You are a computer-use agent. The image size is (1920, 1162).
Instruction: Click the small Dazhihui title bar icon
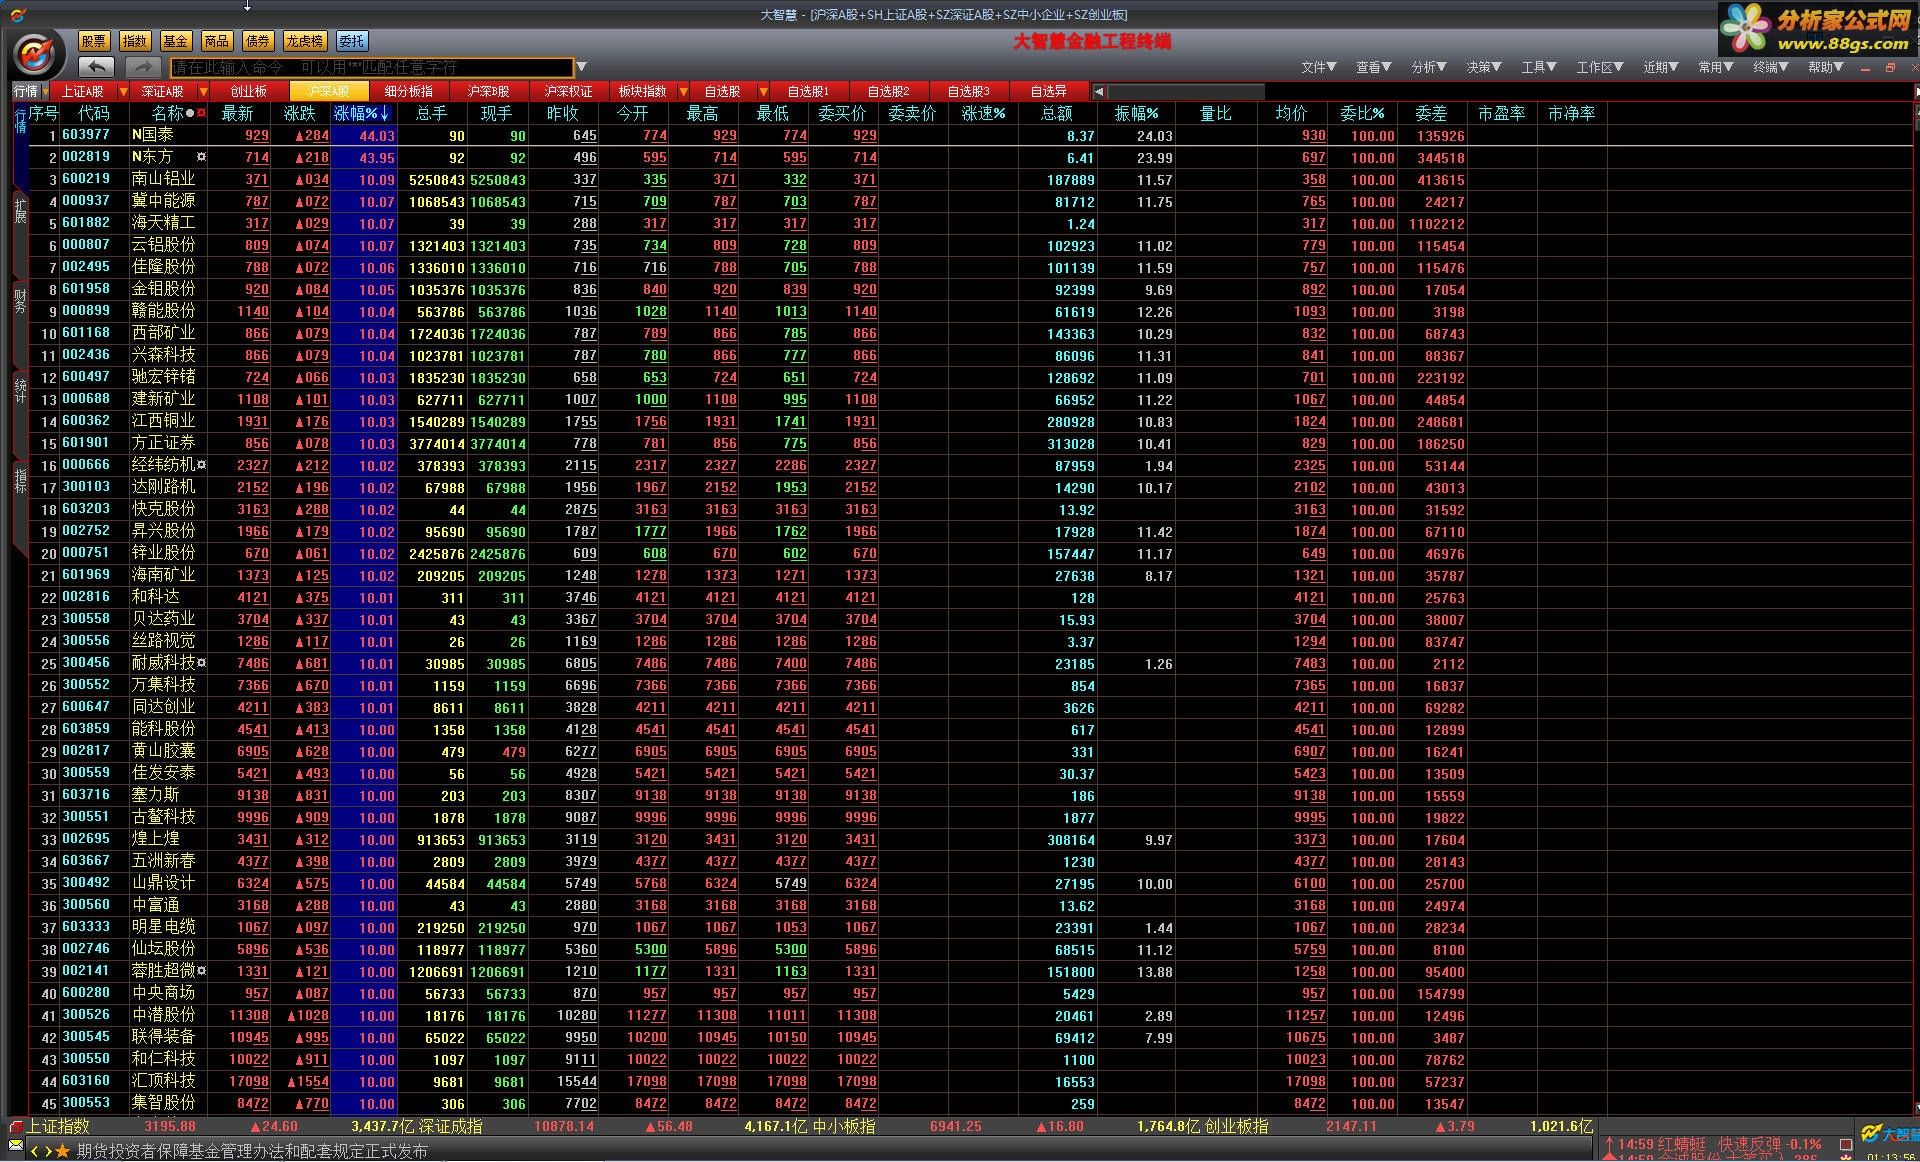pyautogui.click(x=17, y=14)
